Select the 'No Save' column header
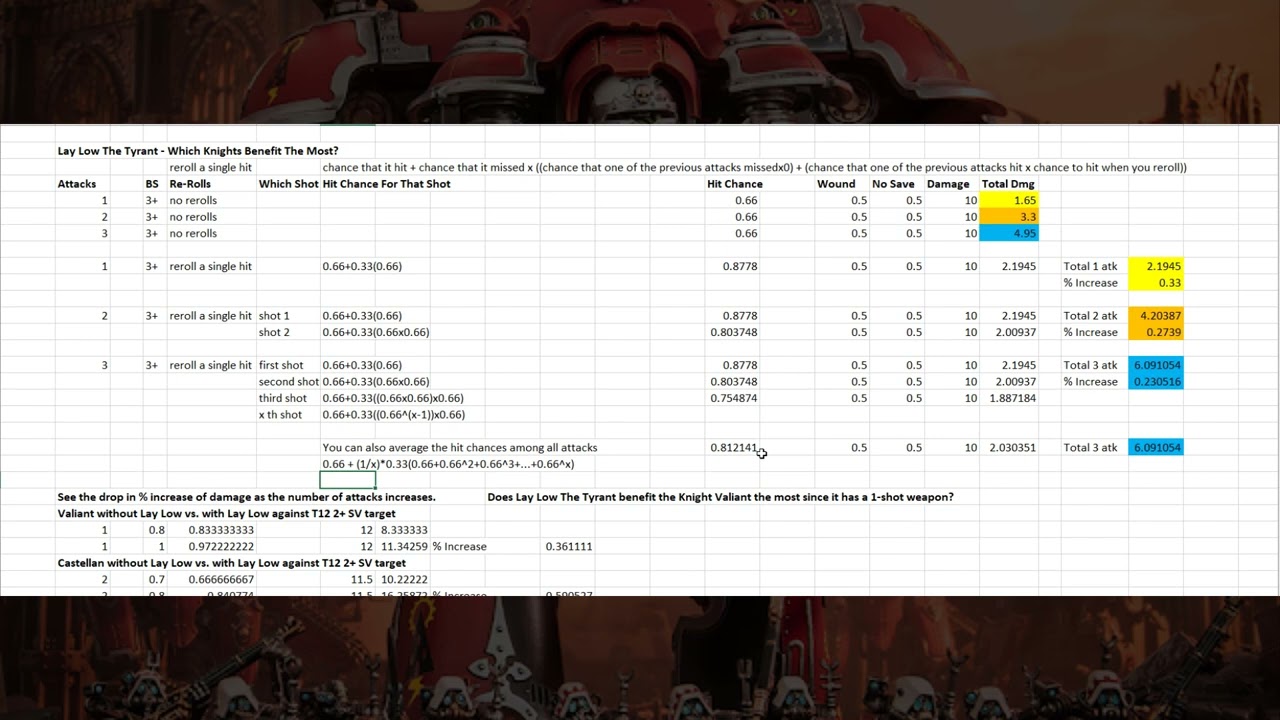The height and width of the screenshot is (720, 1280). click(894, 184)
